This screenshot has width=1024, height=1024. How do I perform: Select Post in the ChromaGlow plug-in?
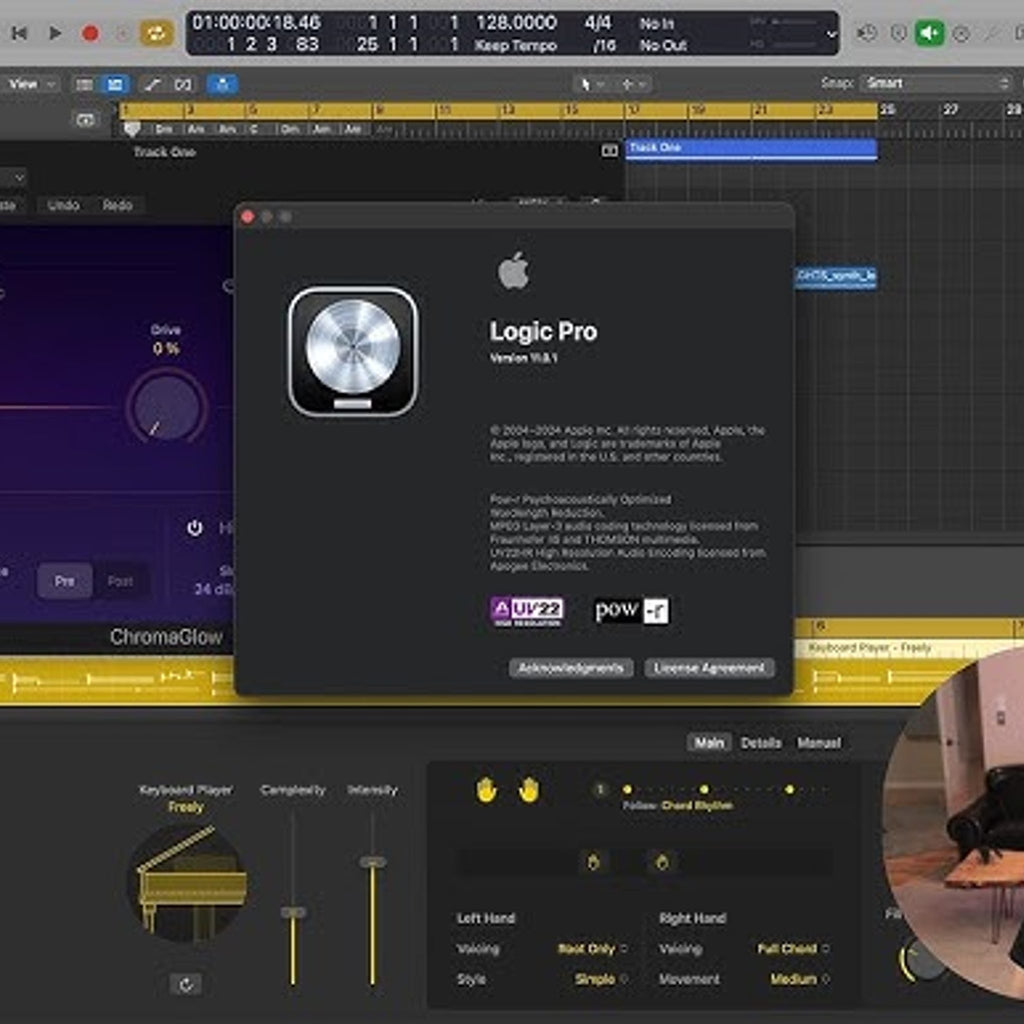(x=120, y=581)
